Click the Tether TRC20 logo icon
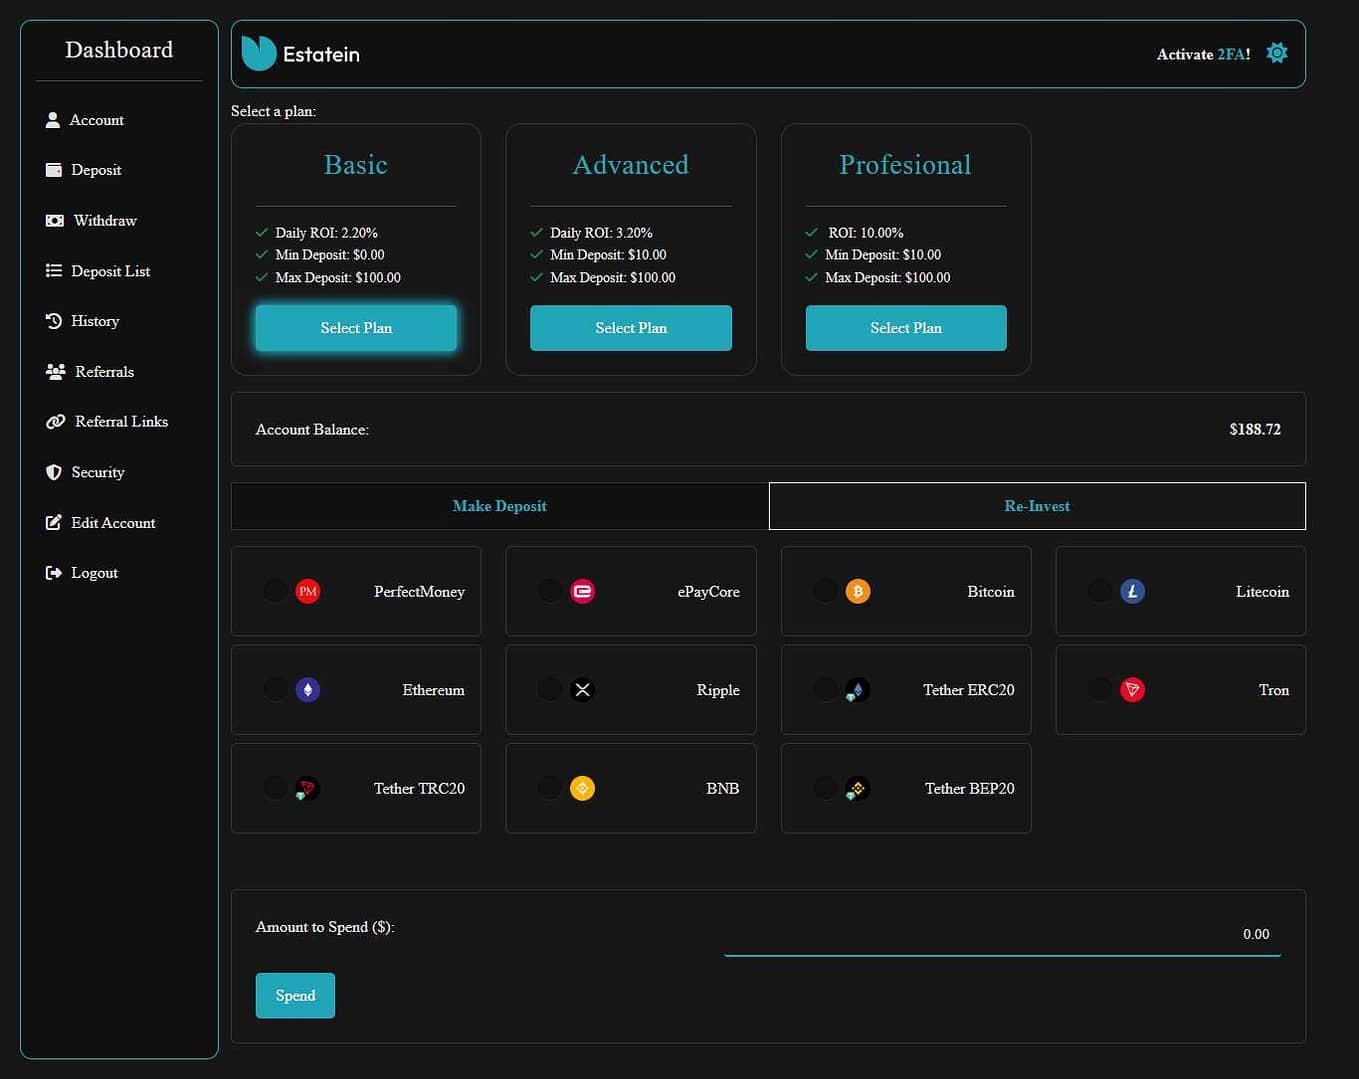The height and width of the screenshot is (1079, 1359). pos(307,788)
